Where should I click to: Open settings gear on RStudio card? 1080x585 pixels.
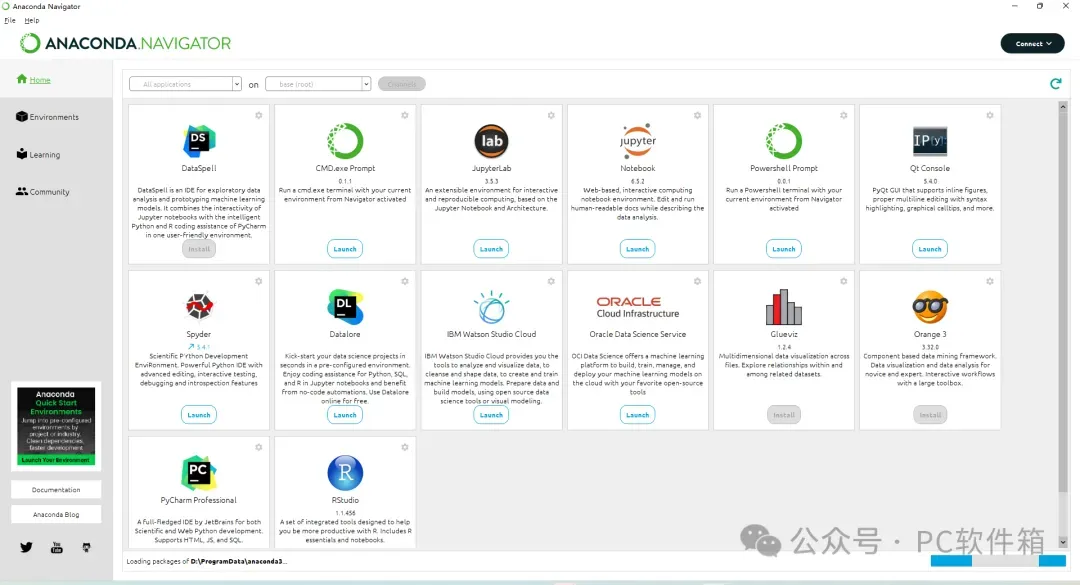point(405,447)
